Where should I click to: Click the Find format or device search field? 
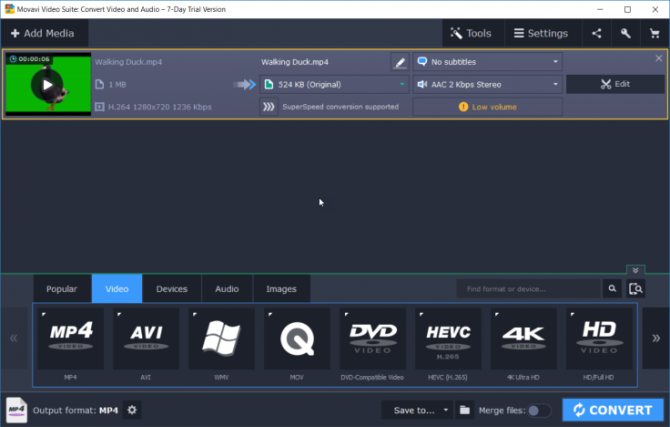528,289
